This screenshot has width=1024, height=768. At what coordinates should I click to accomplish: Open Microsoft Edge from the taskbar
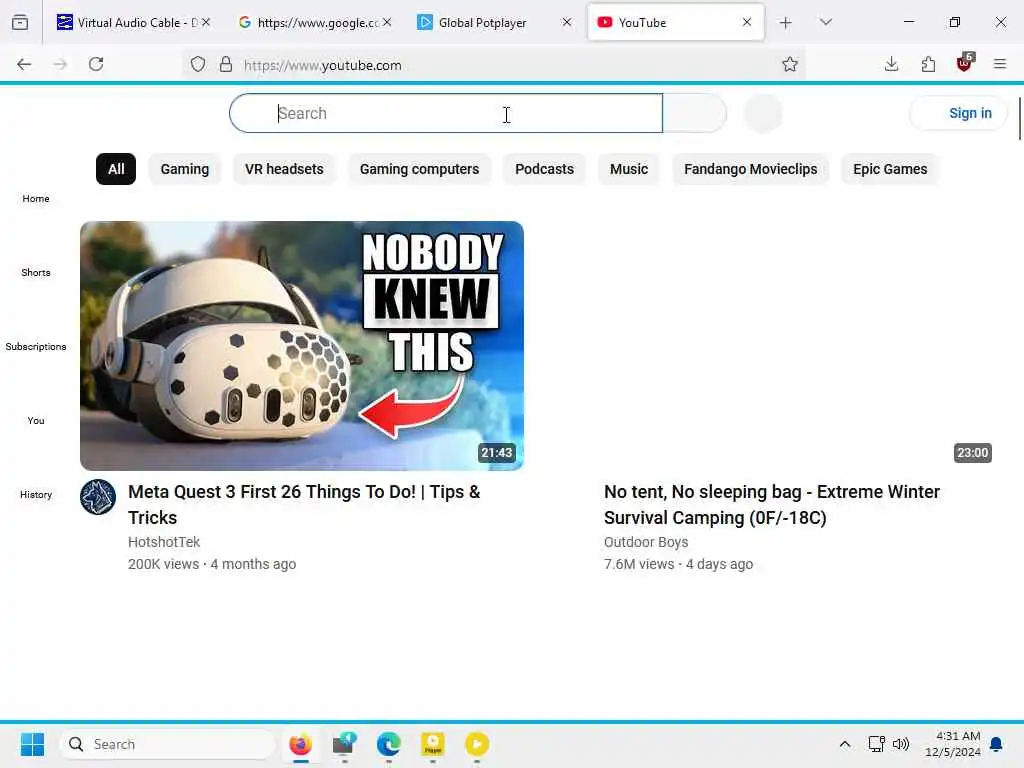click(389, 744)
